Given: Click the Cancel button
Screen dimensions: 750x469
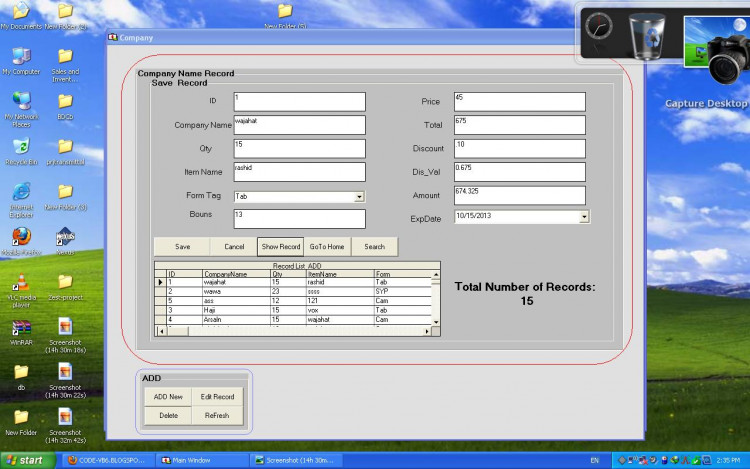Looking at the screenshot, I should tap(234, 247).
